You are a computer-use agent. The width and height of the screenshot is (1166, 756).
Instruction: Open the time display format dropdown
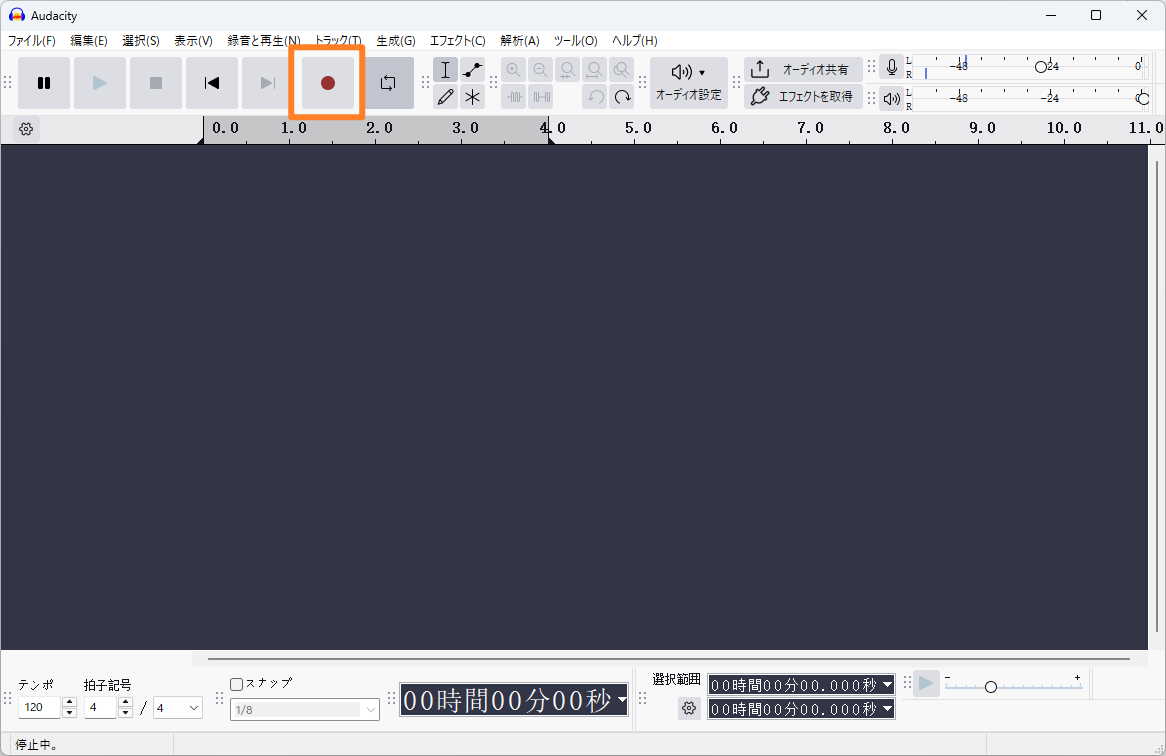click(x=620, y=701)
